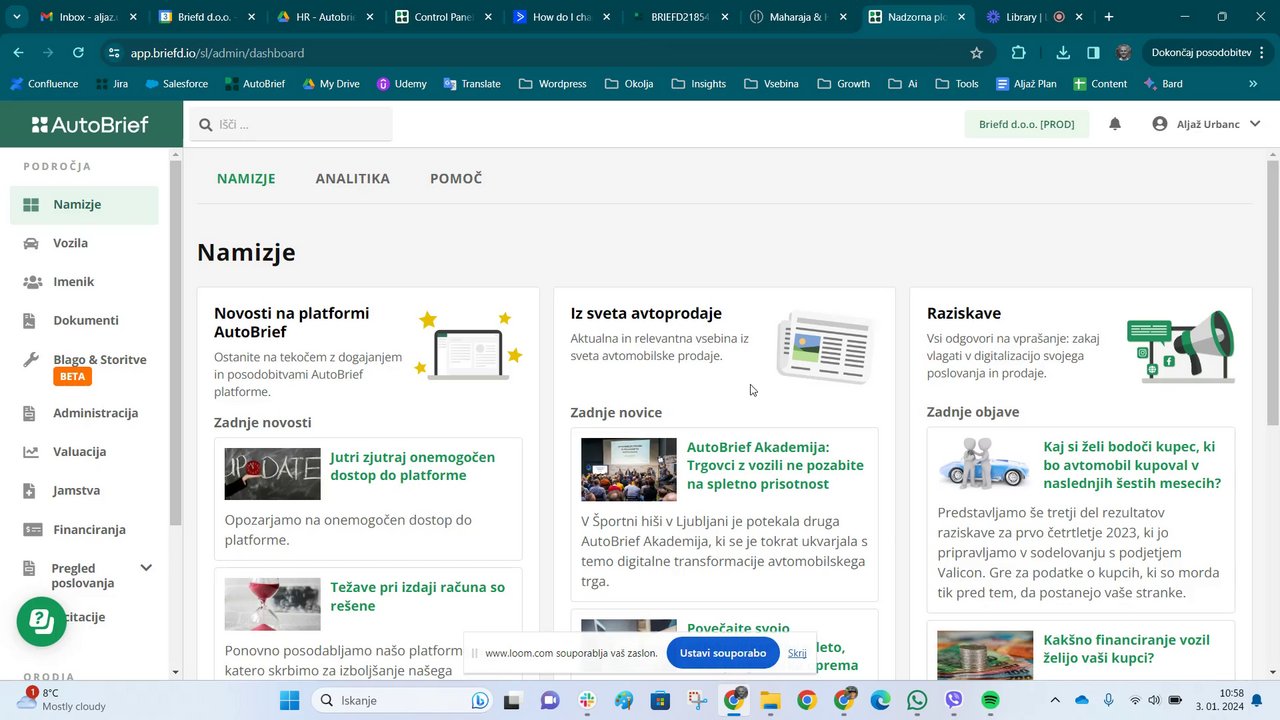This screenshot has height=720, width=1280.
Task: Open WhatsApp from the taskbar
Action: (917, 701)
